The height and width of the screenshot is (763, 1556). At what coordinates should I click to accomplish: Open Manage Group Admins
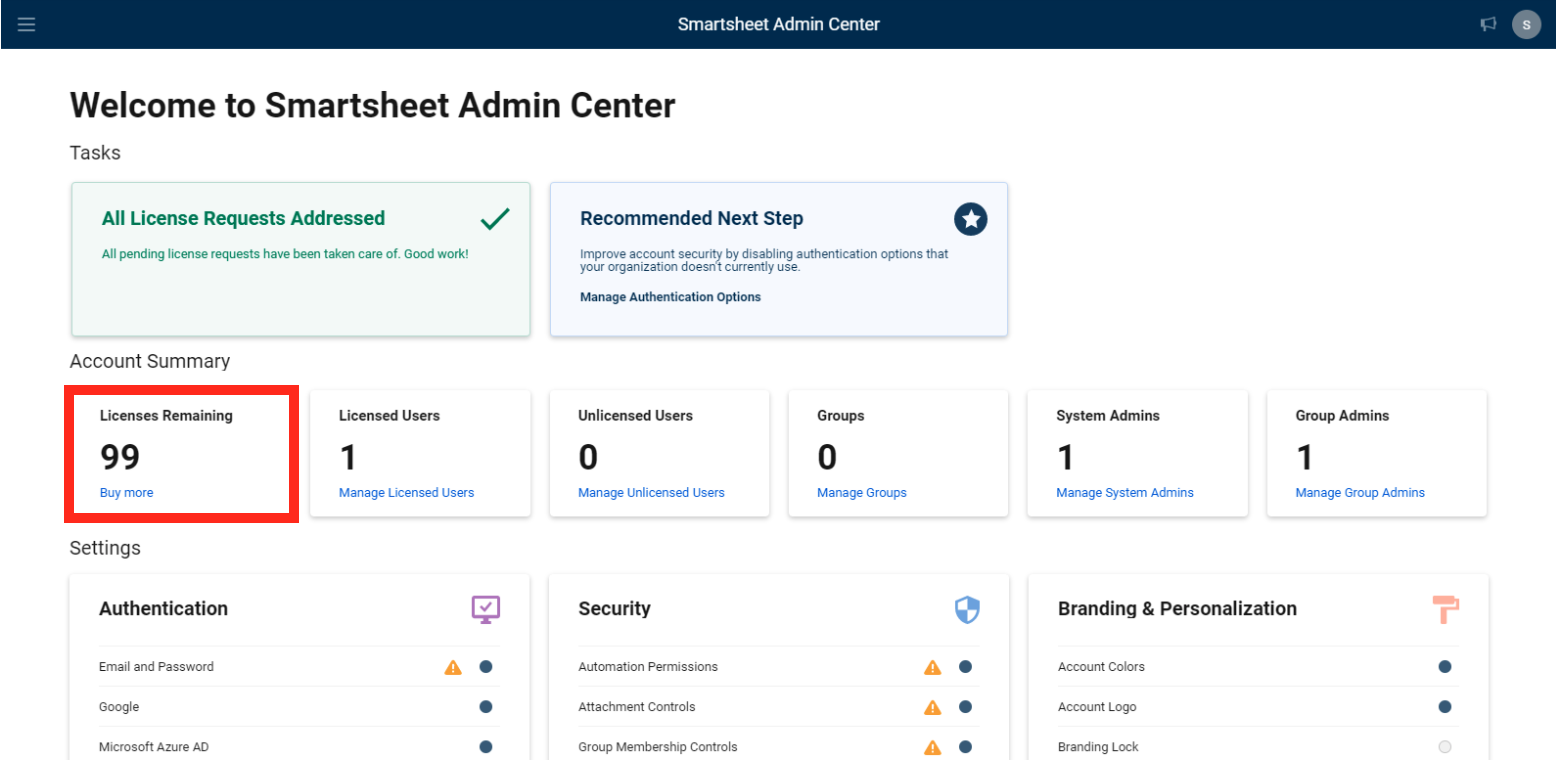tap(1360, 493)
